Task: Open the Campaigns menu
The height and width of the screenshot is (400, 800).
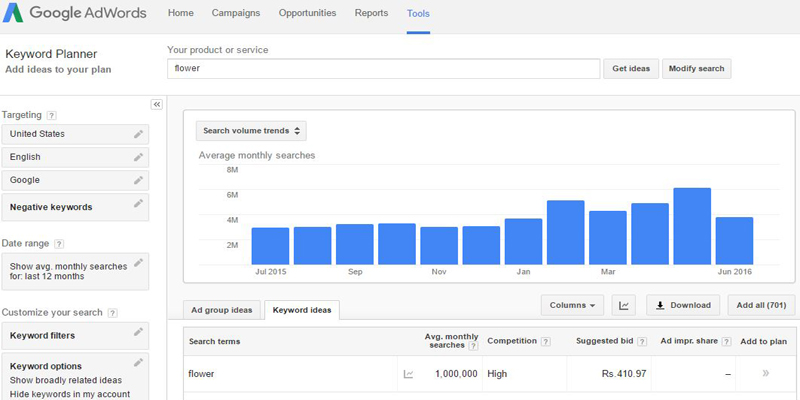Action: (236, 13)
